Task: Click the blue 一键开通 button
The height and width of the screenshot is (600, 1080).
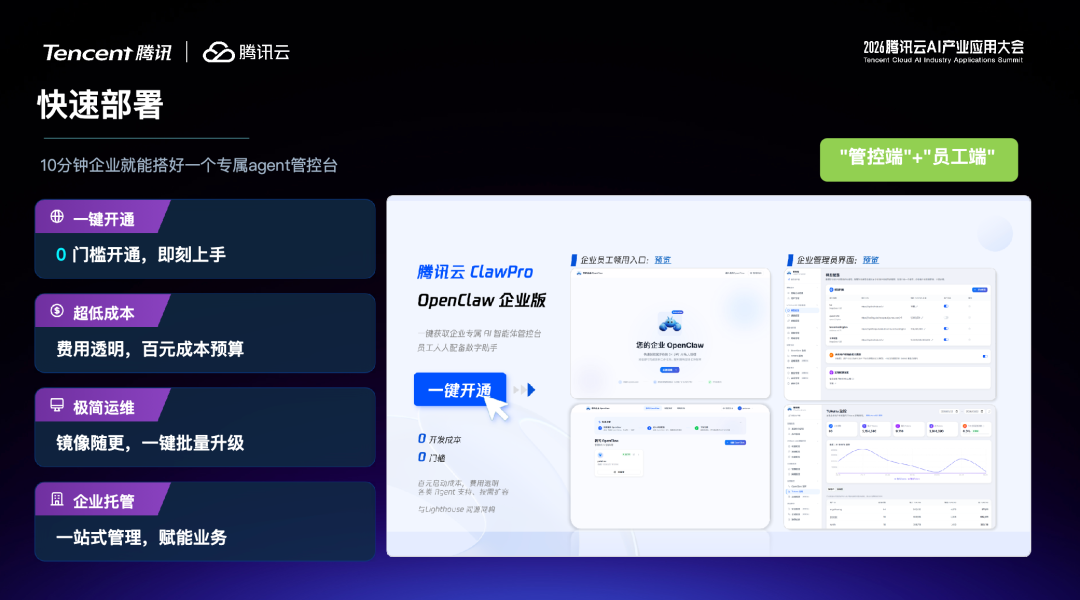Action: 459,390
